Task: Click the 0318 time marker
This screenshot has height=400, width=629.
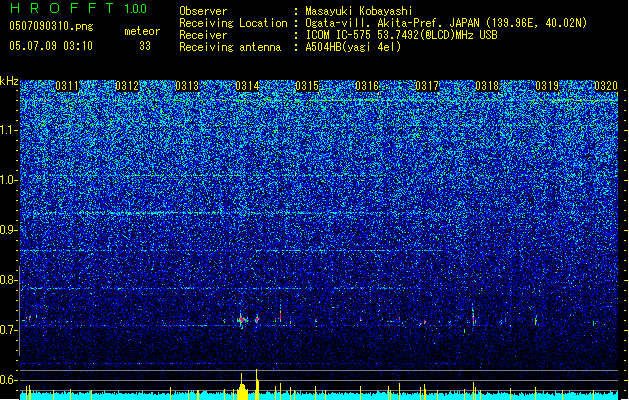Action: point(487,86)
